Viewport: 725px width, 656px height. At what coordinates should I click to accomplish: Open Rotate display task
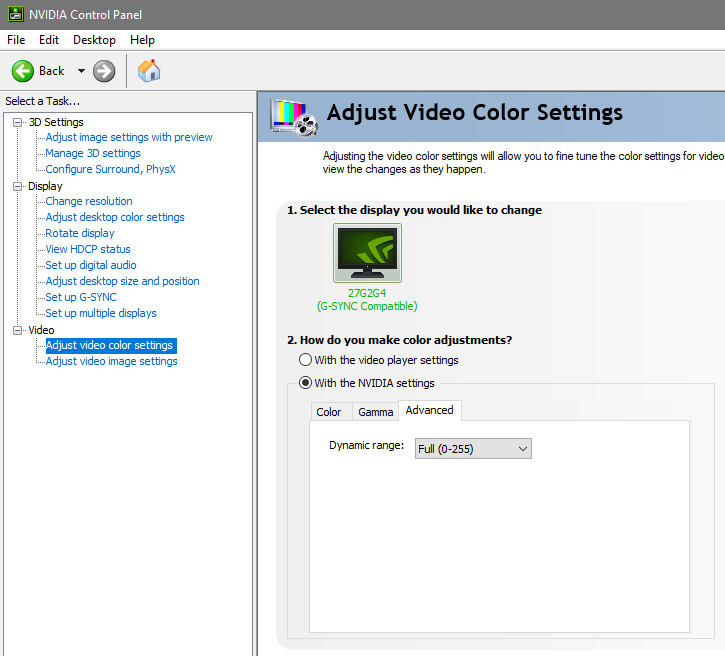click(80, 233)
